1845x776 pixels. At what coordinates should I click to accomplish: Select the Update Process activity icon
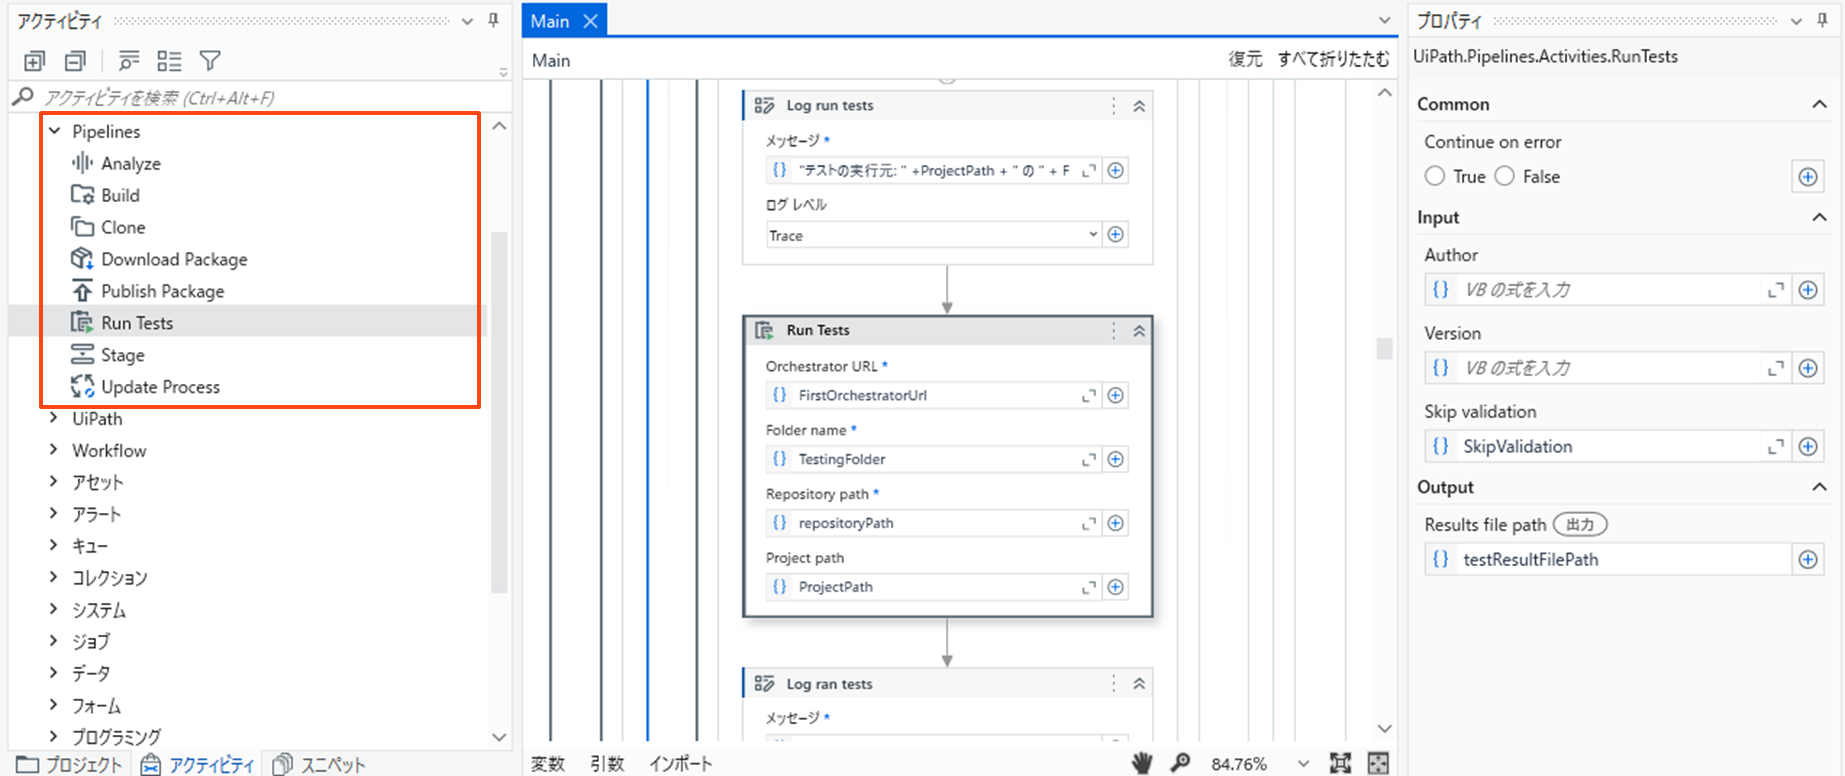82,386
